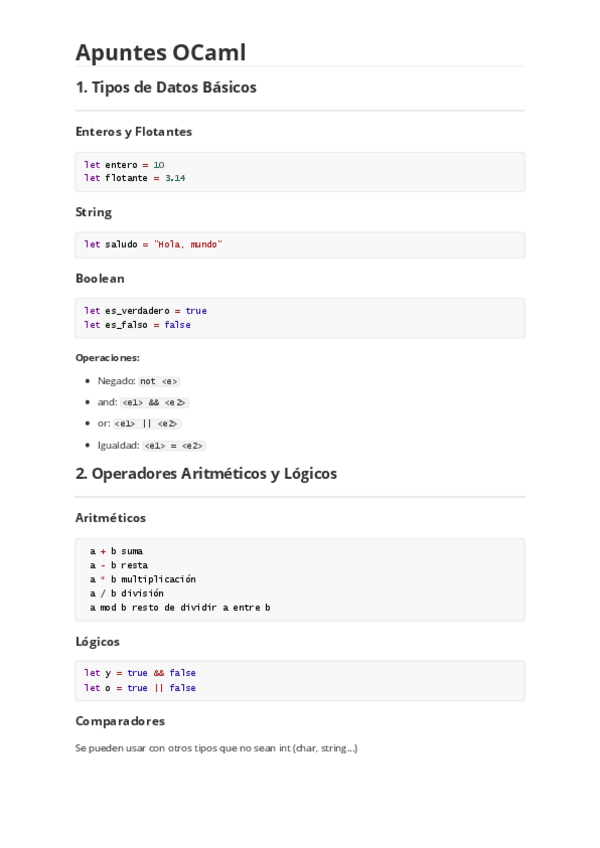
Task: Click the 'a mod b' code line
Action: [180, 607]
